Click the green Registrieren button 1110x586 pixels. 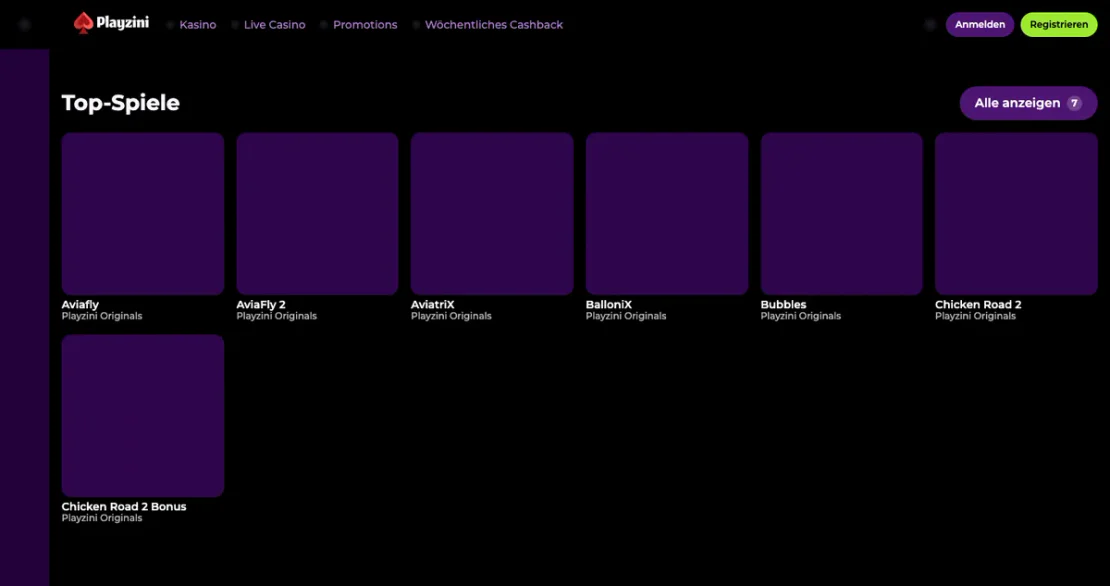pos(1059,25)
